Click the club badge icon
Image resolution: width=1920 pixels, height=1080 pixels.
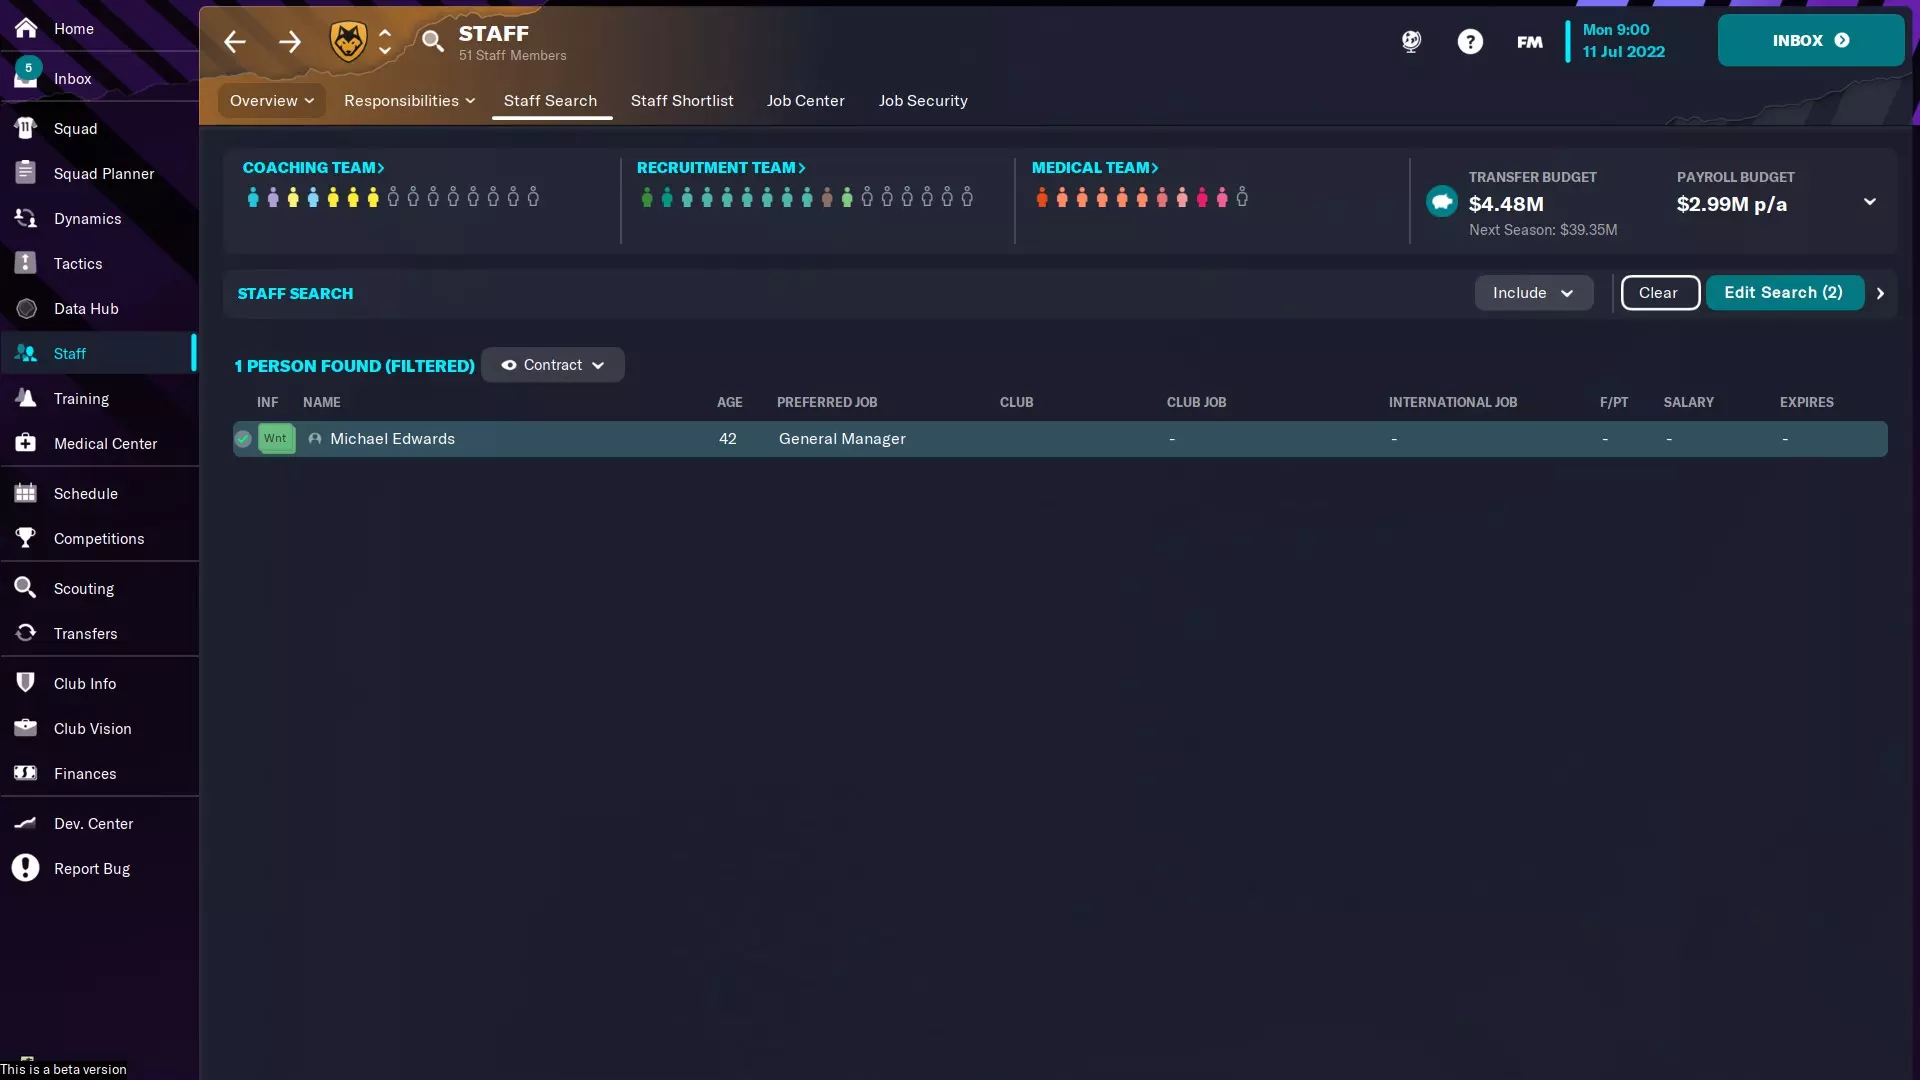point(348,42)
